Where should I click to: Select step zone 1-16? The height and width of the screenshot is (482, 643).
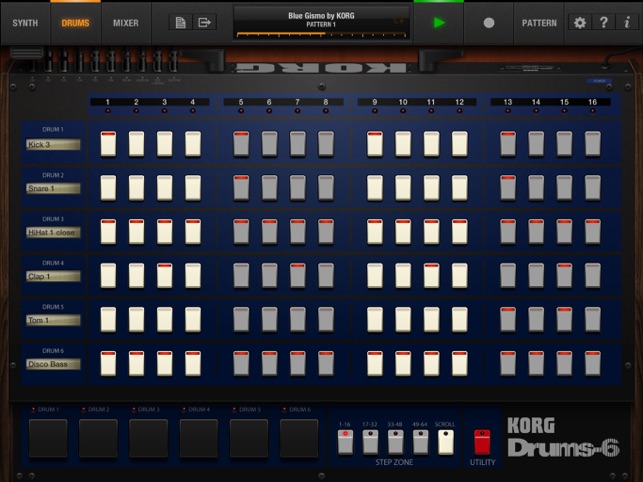pyautogui.click(x=345, y=442)
